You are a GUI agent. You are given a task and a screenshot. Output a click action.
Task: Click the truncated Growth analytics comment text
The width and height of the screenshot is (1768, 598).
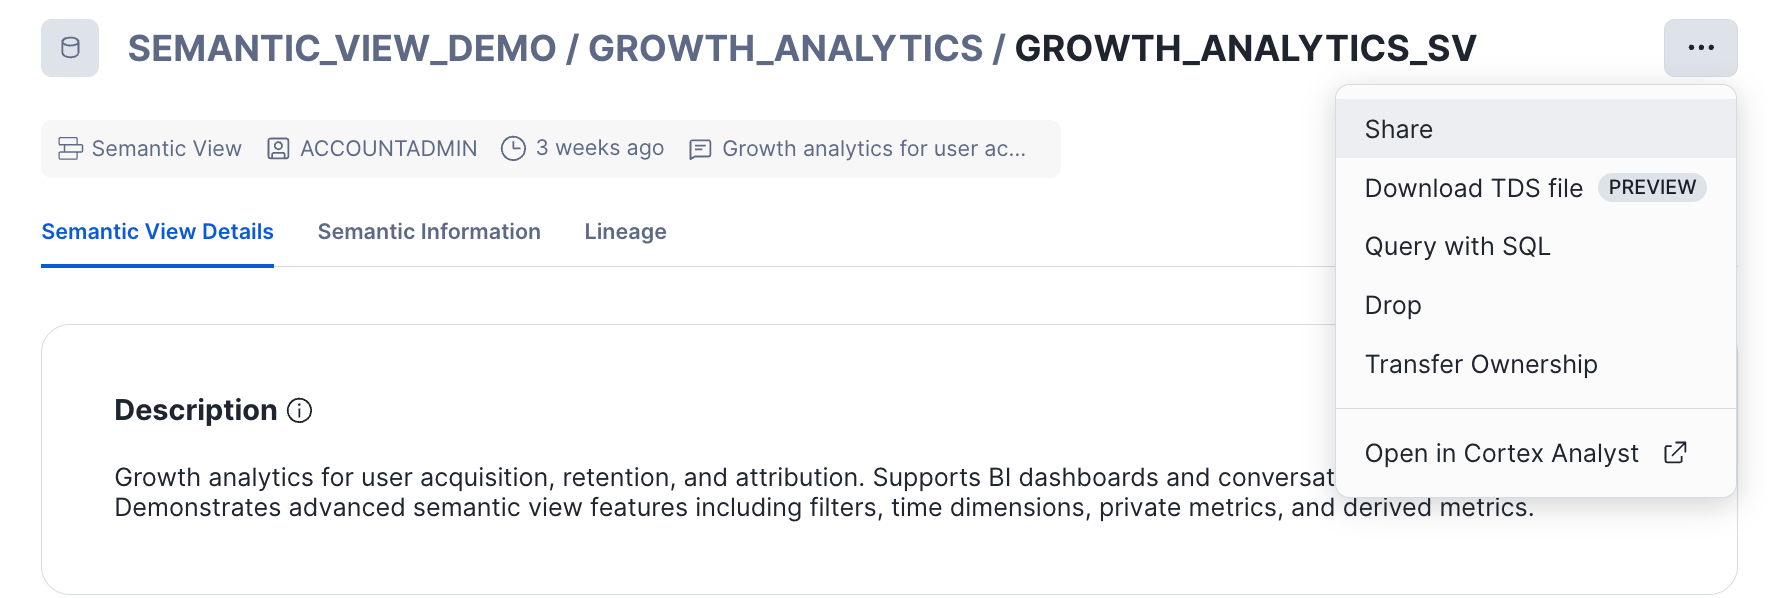(x=873, y=149)
